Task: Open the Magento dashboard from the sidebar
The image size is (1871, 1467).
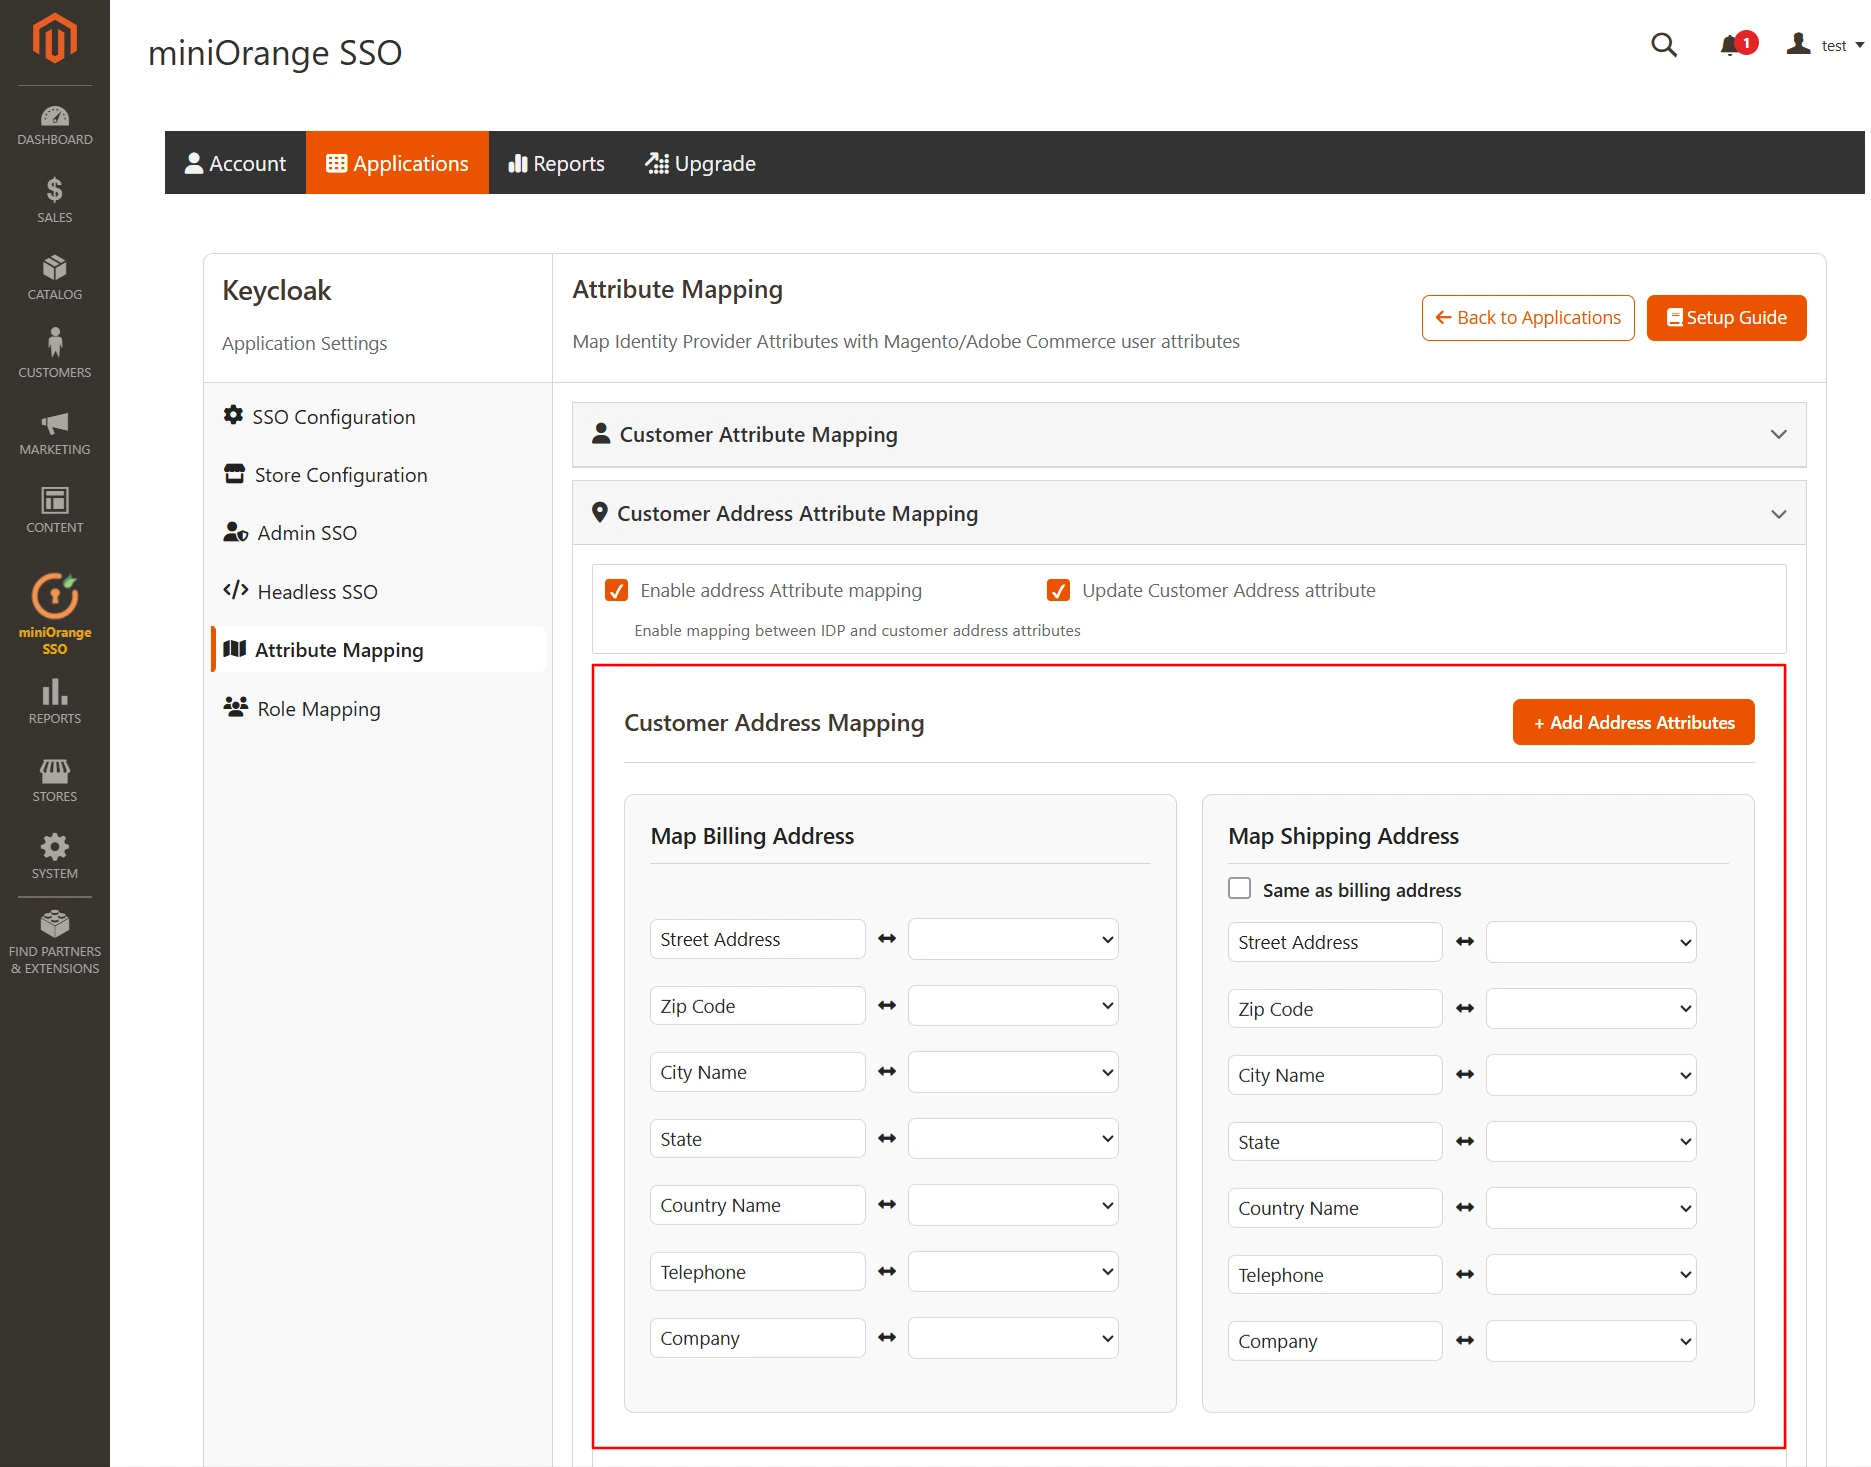Action: tap(54, 122)
